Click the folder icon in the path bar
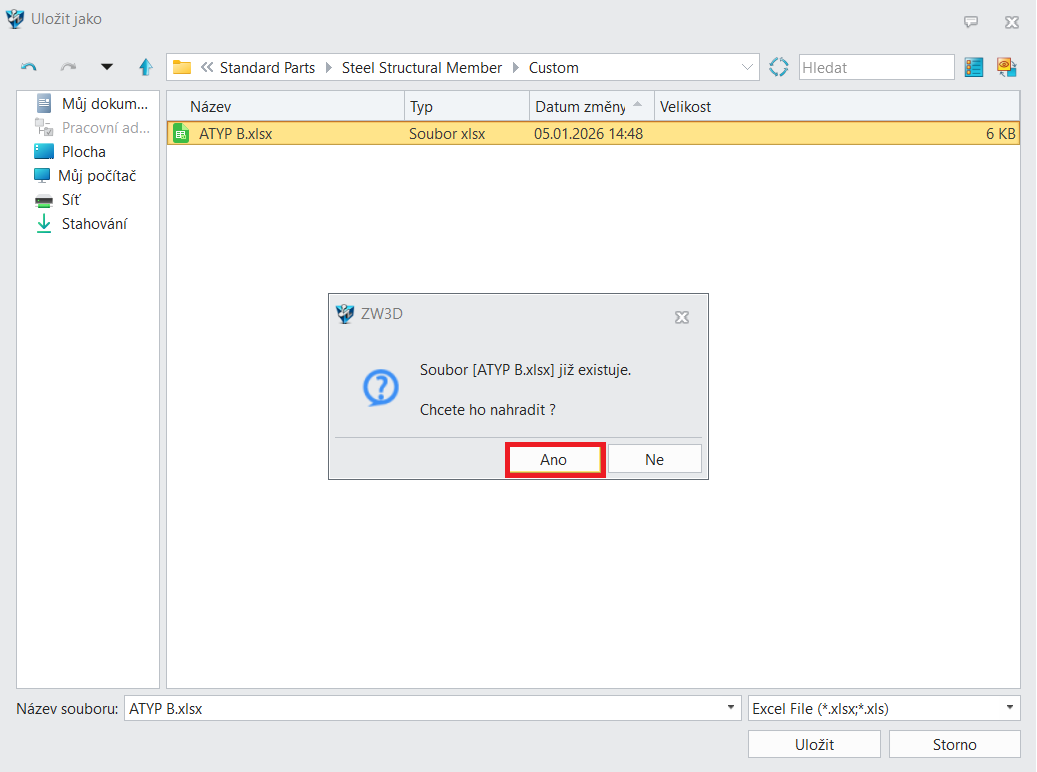Viewport: 1037px width, 772px height. click(x=182, y=67)
